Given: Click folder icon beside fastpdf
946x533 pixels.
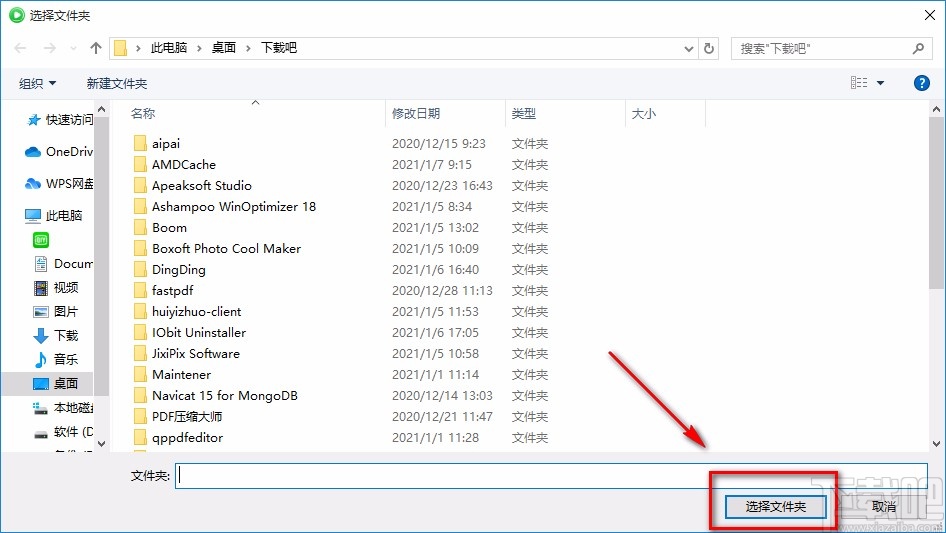Looking at the screenshot, I should (x=140, y=290).
